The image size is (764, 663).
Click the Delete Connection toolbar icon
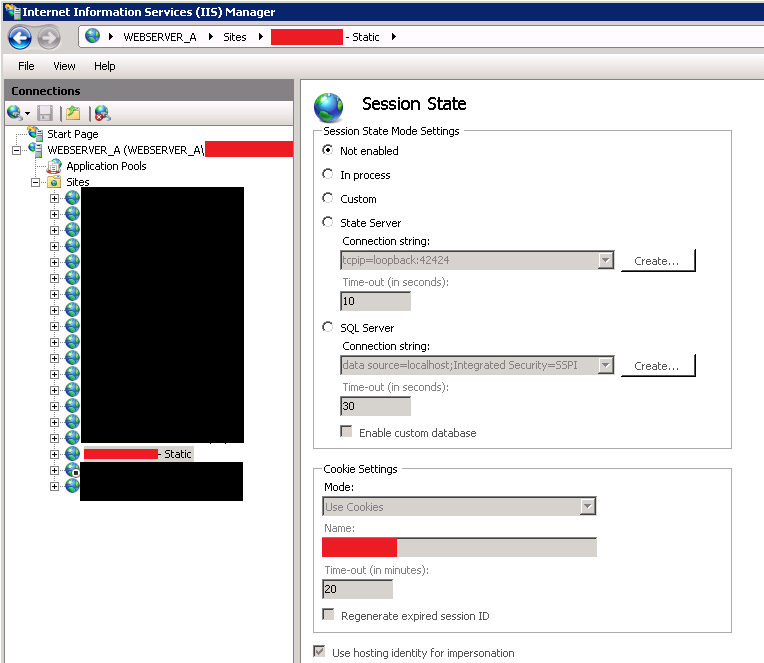point(102,114)
